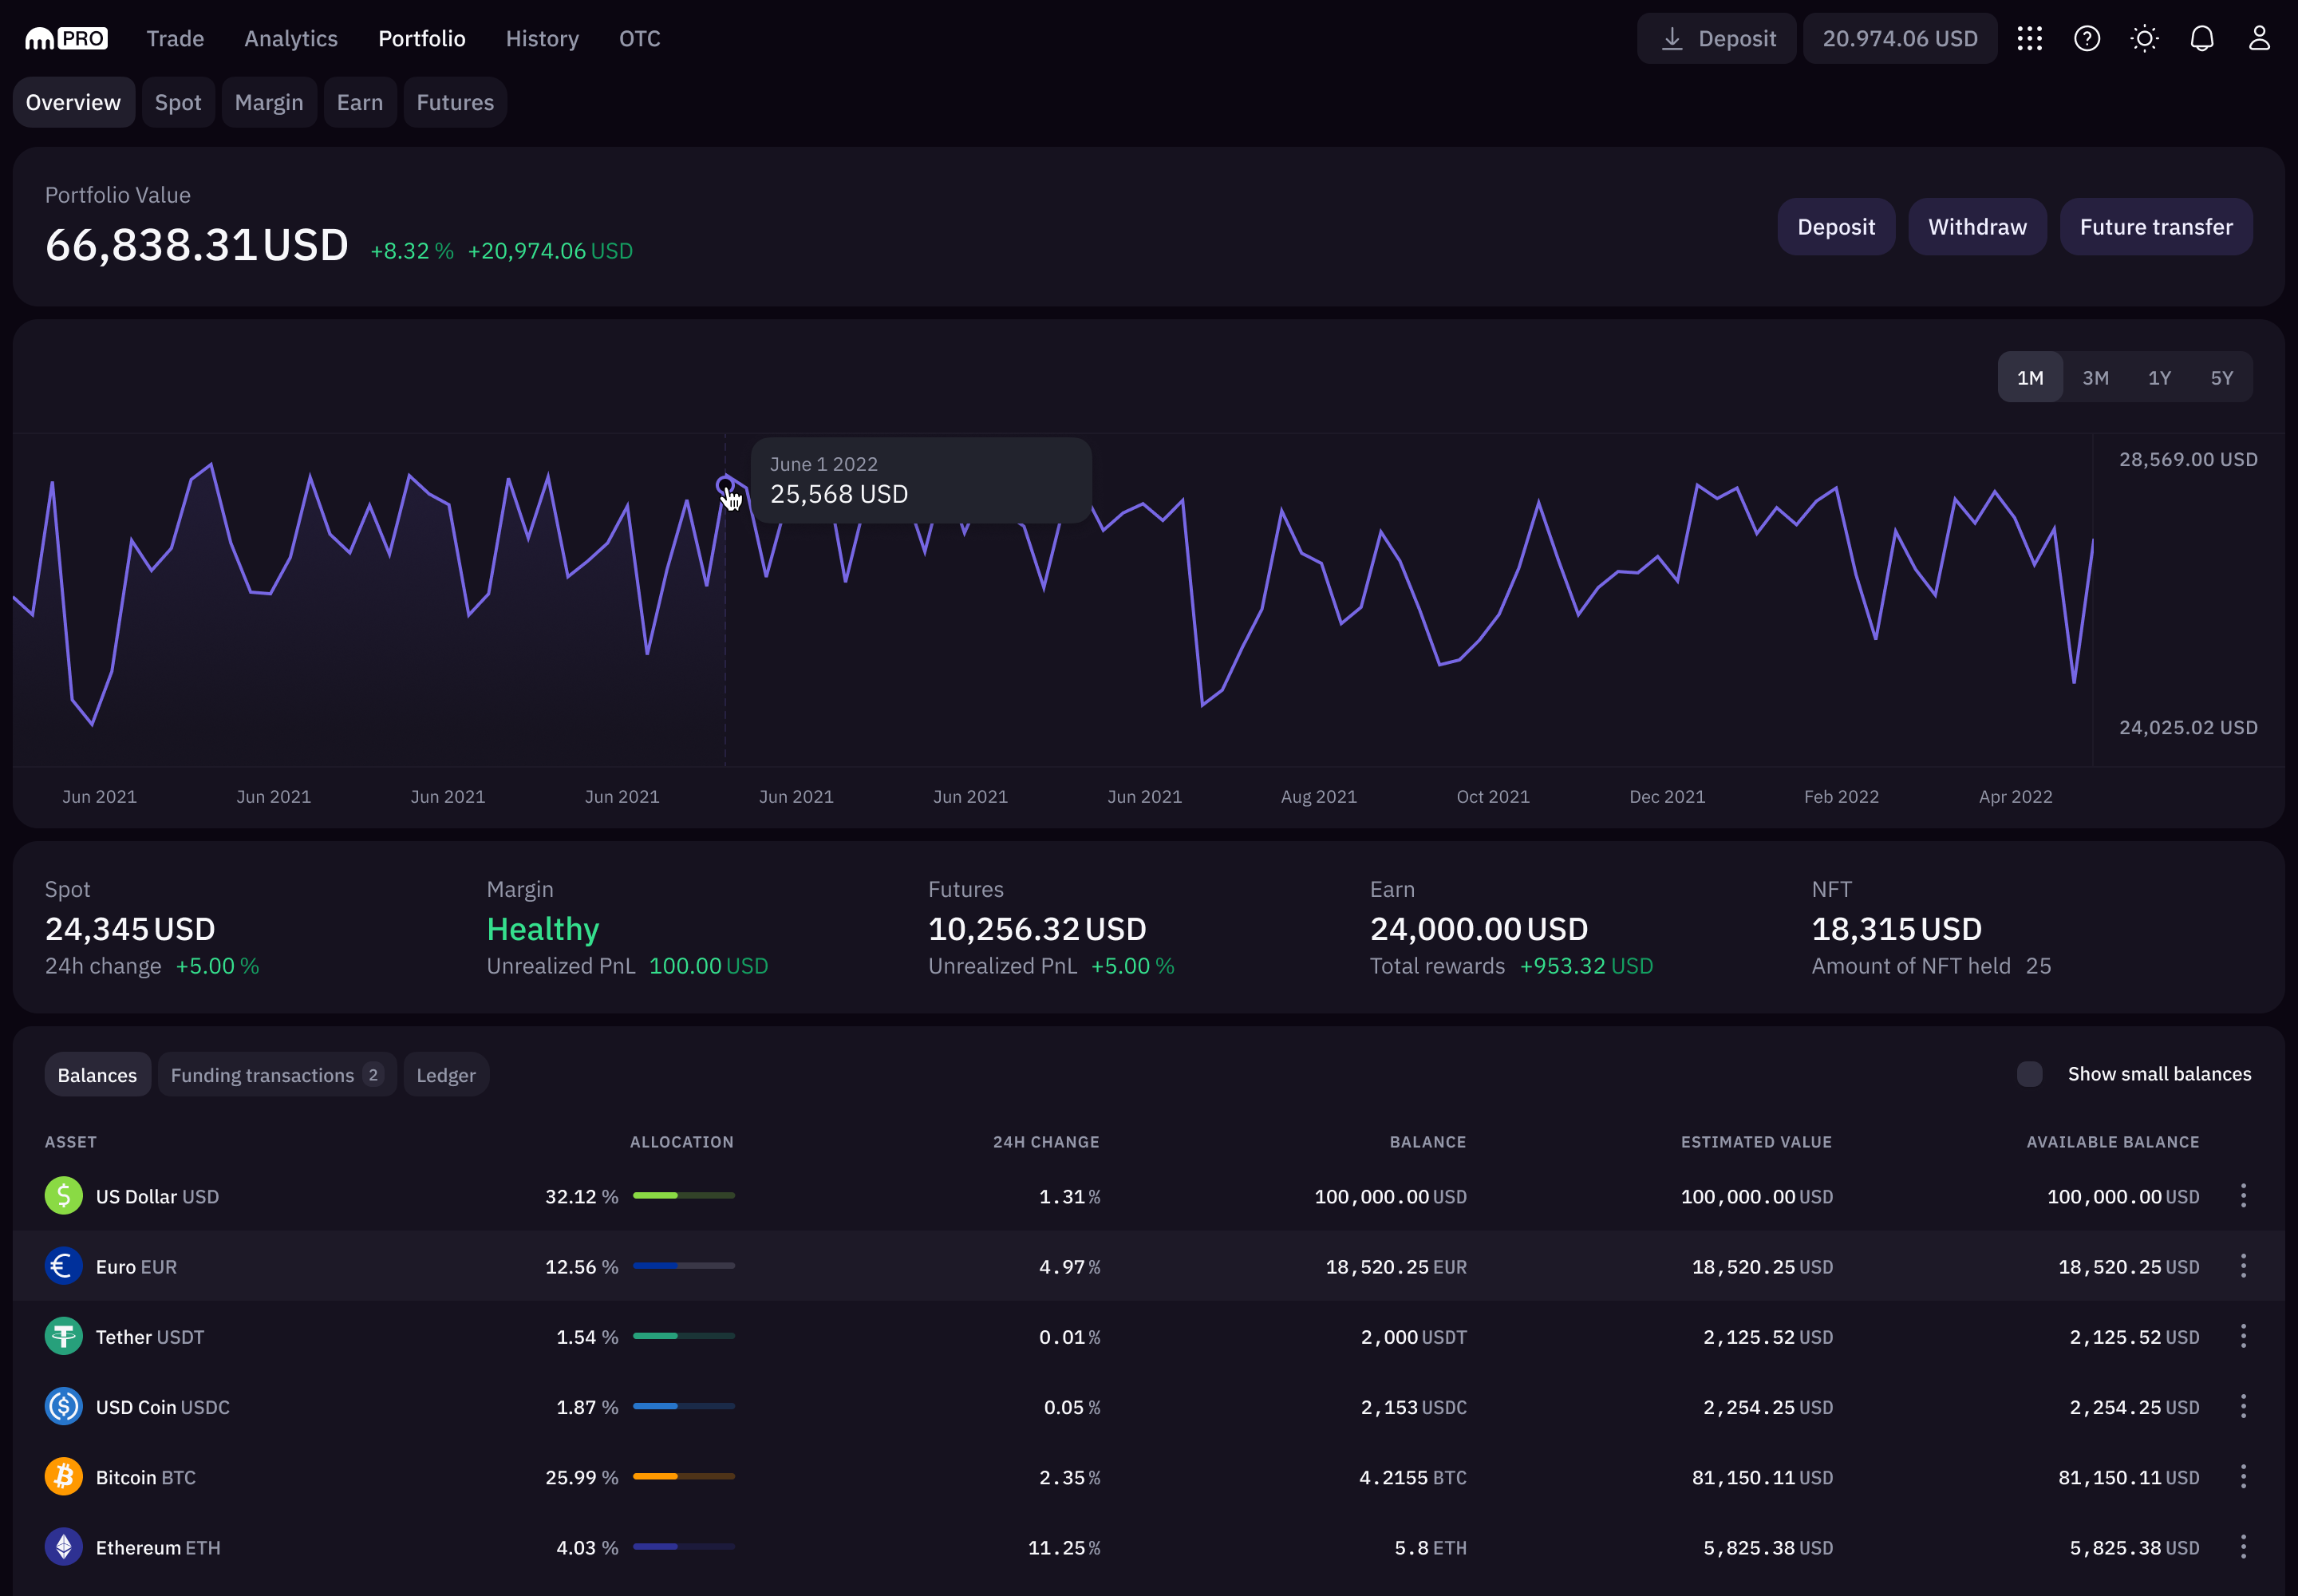Click the Futures 10,256.32 USD value
Viewport: 2298px width, 1596px height.
pyautogui.click(x=1037, y=929)
